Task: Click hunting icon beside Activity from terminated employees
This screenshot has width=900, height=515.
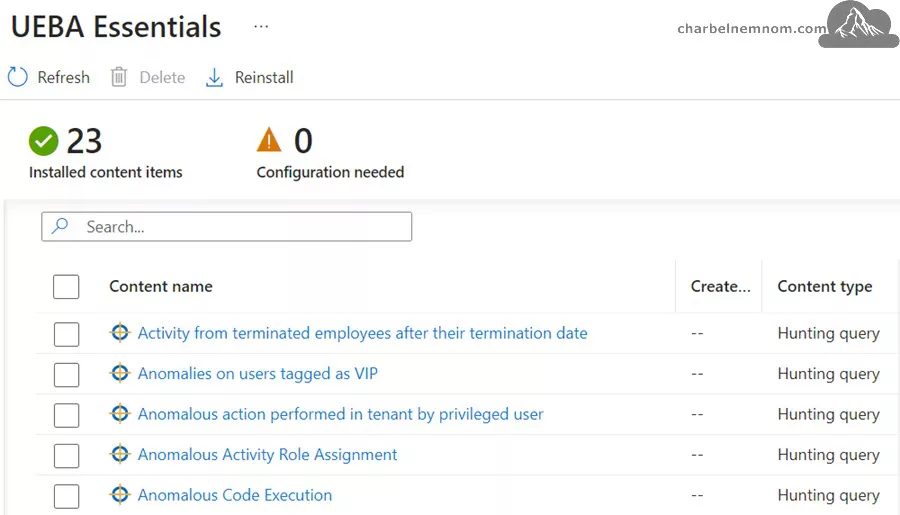Action: 120,332
